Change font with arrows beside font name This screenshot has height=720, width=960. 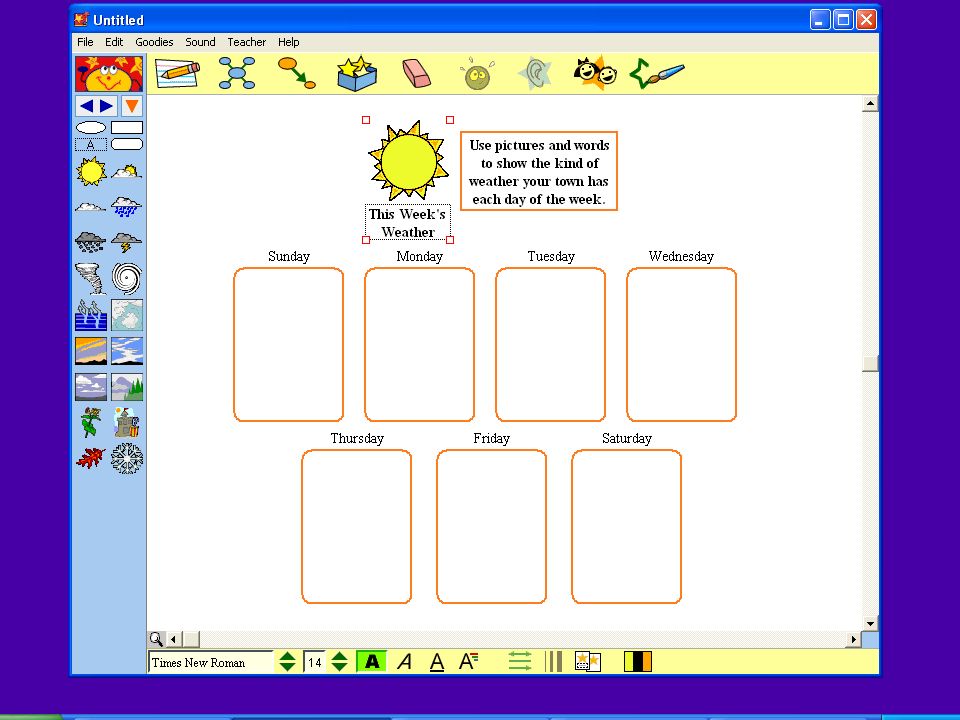tap(287, 662)
